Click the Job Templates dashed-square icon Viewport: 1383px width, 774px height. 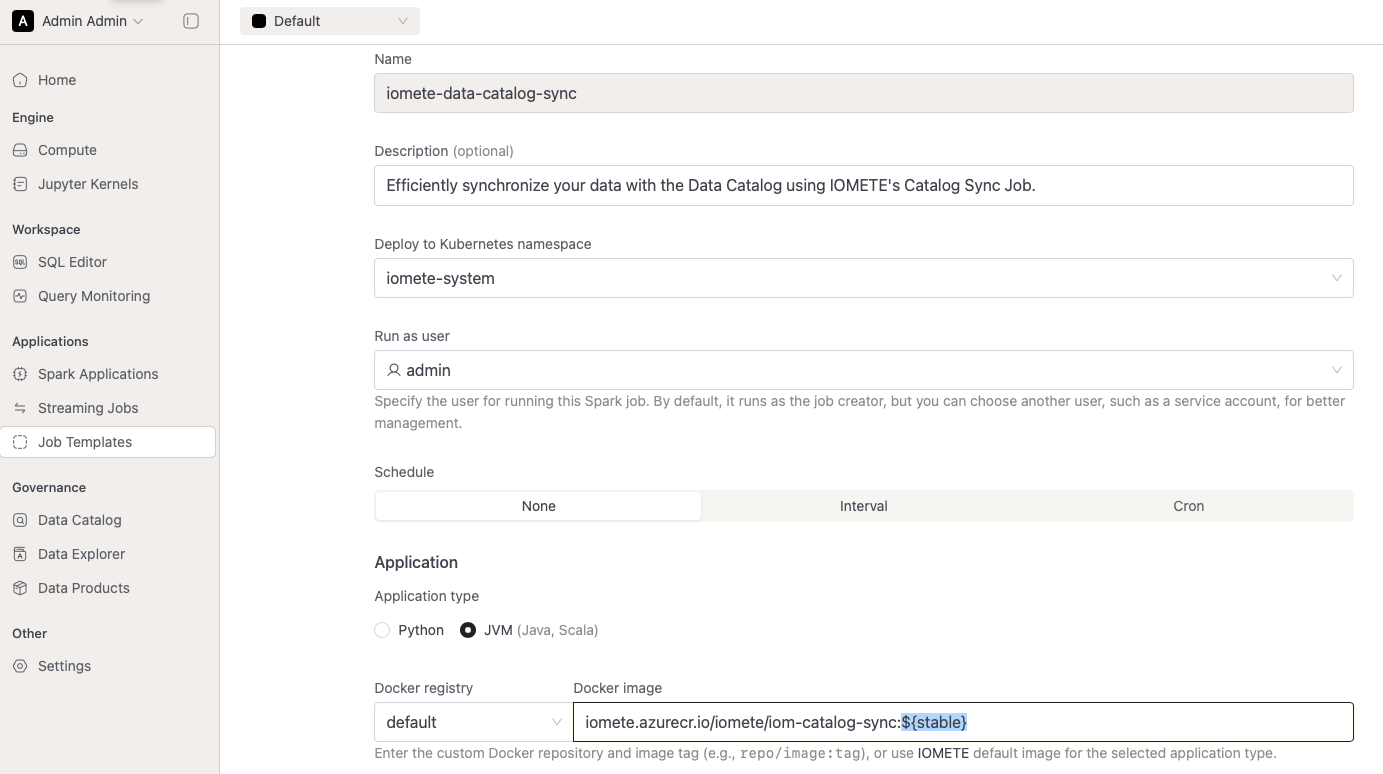(x=20, y=442)
